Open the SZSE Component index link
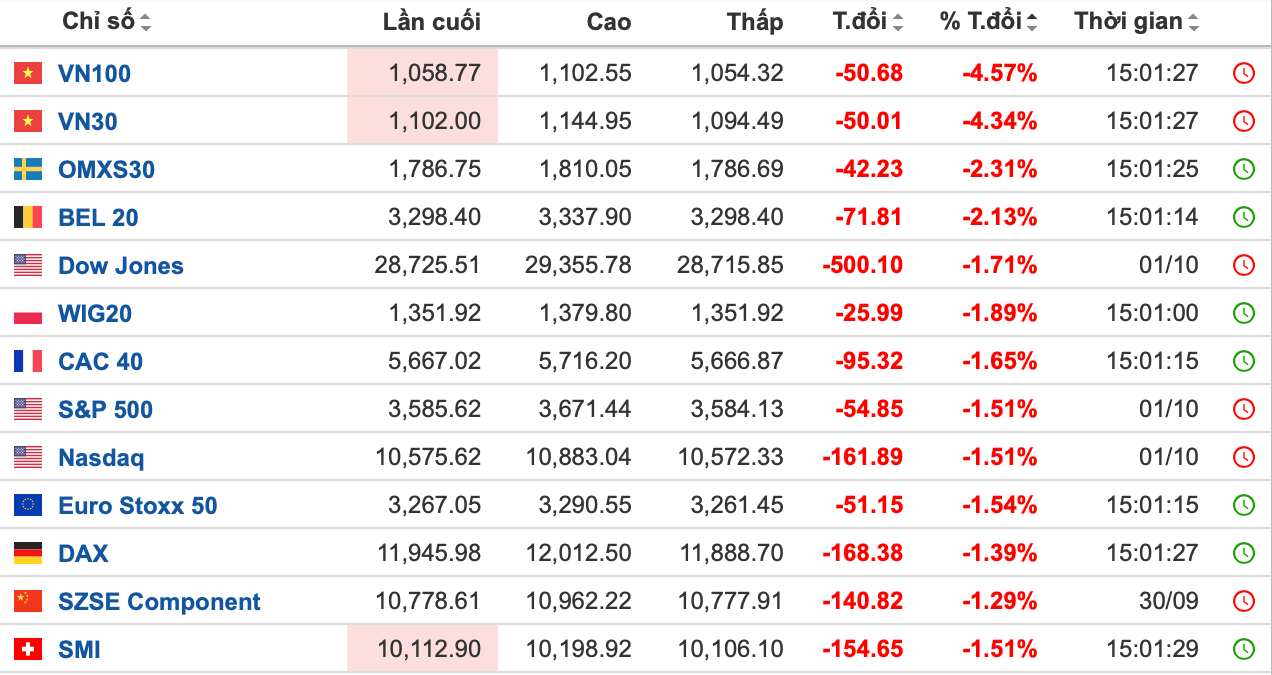 point(159,602)
